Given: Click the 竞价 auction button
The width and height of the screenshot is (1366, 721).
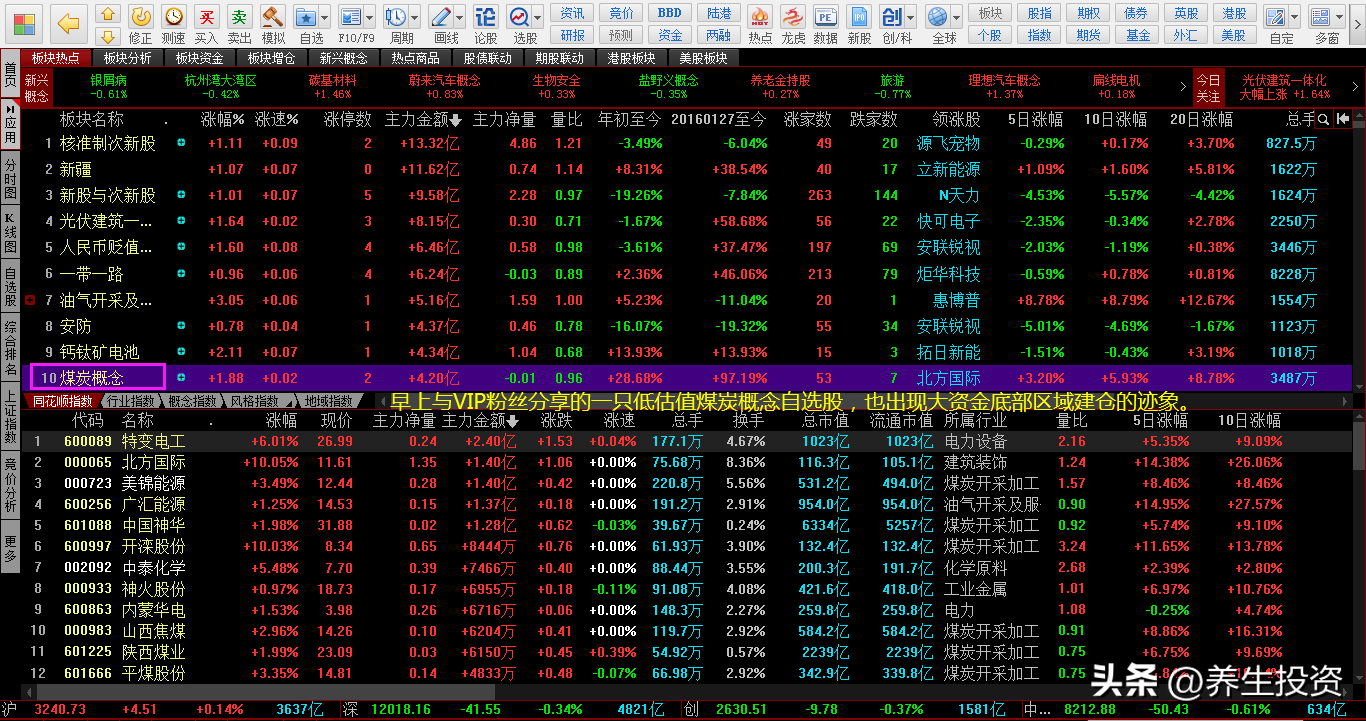Looking at the screenshot, I should (x=621, y=13).
